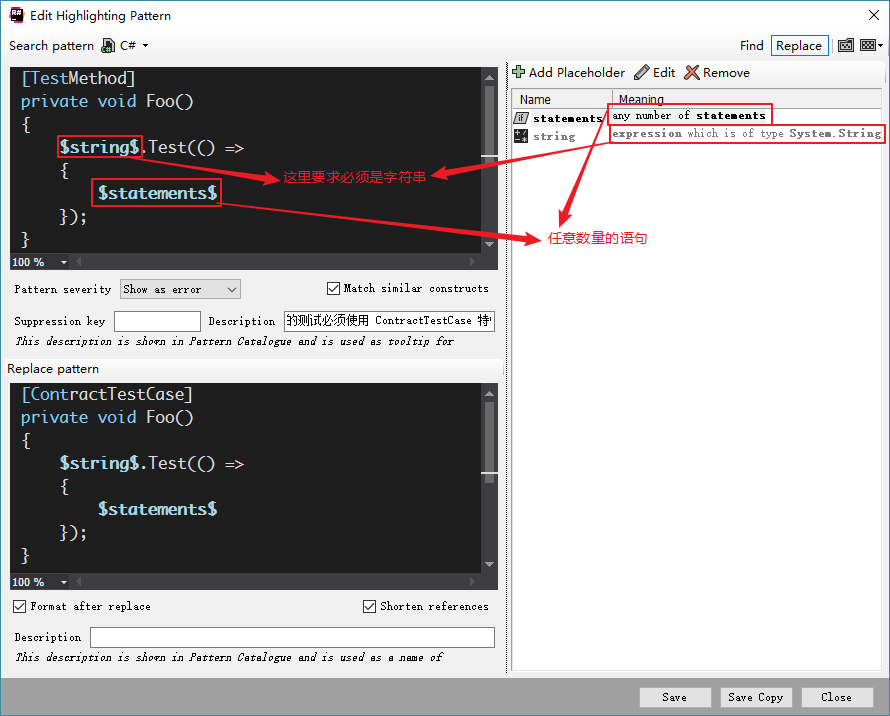The width and height of the screenshot is (890, 716).
Task: Click the Add Placeholder label
Action: [x=577, y=73]
